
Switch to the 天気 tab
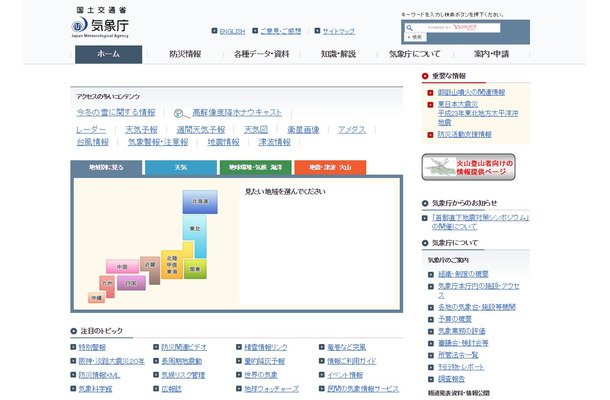(180, 167)
